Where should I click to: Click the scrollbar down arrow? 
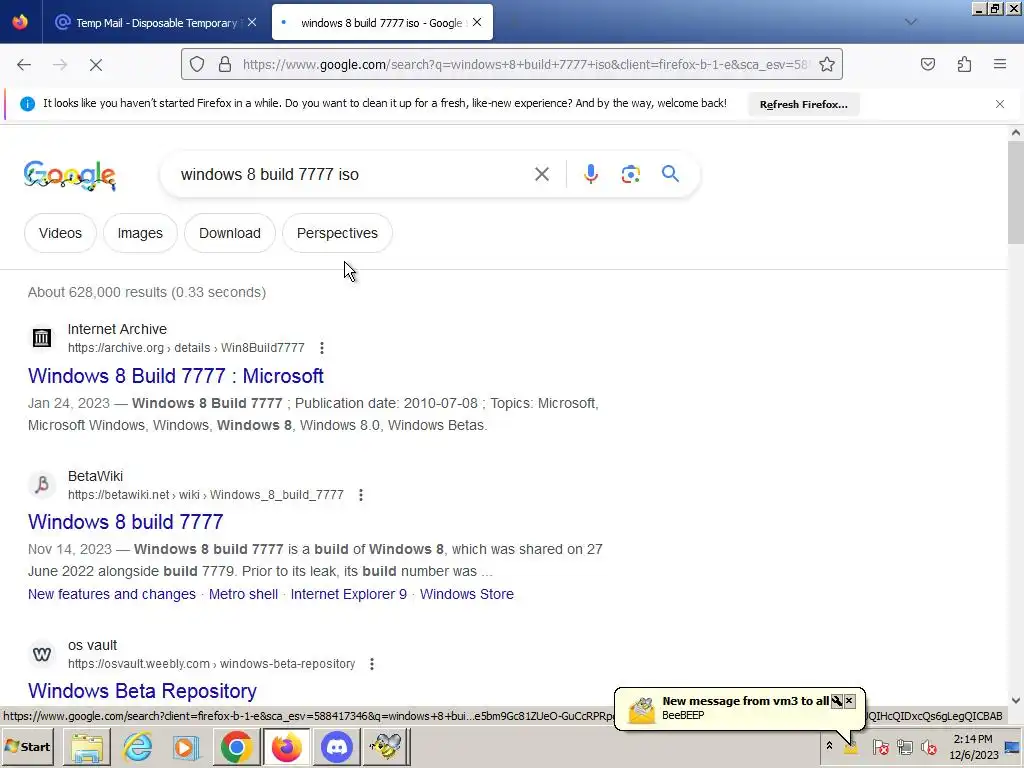(1016, 701)
